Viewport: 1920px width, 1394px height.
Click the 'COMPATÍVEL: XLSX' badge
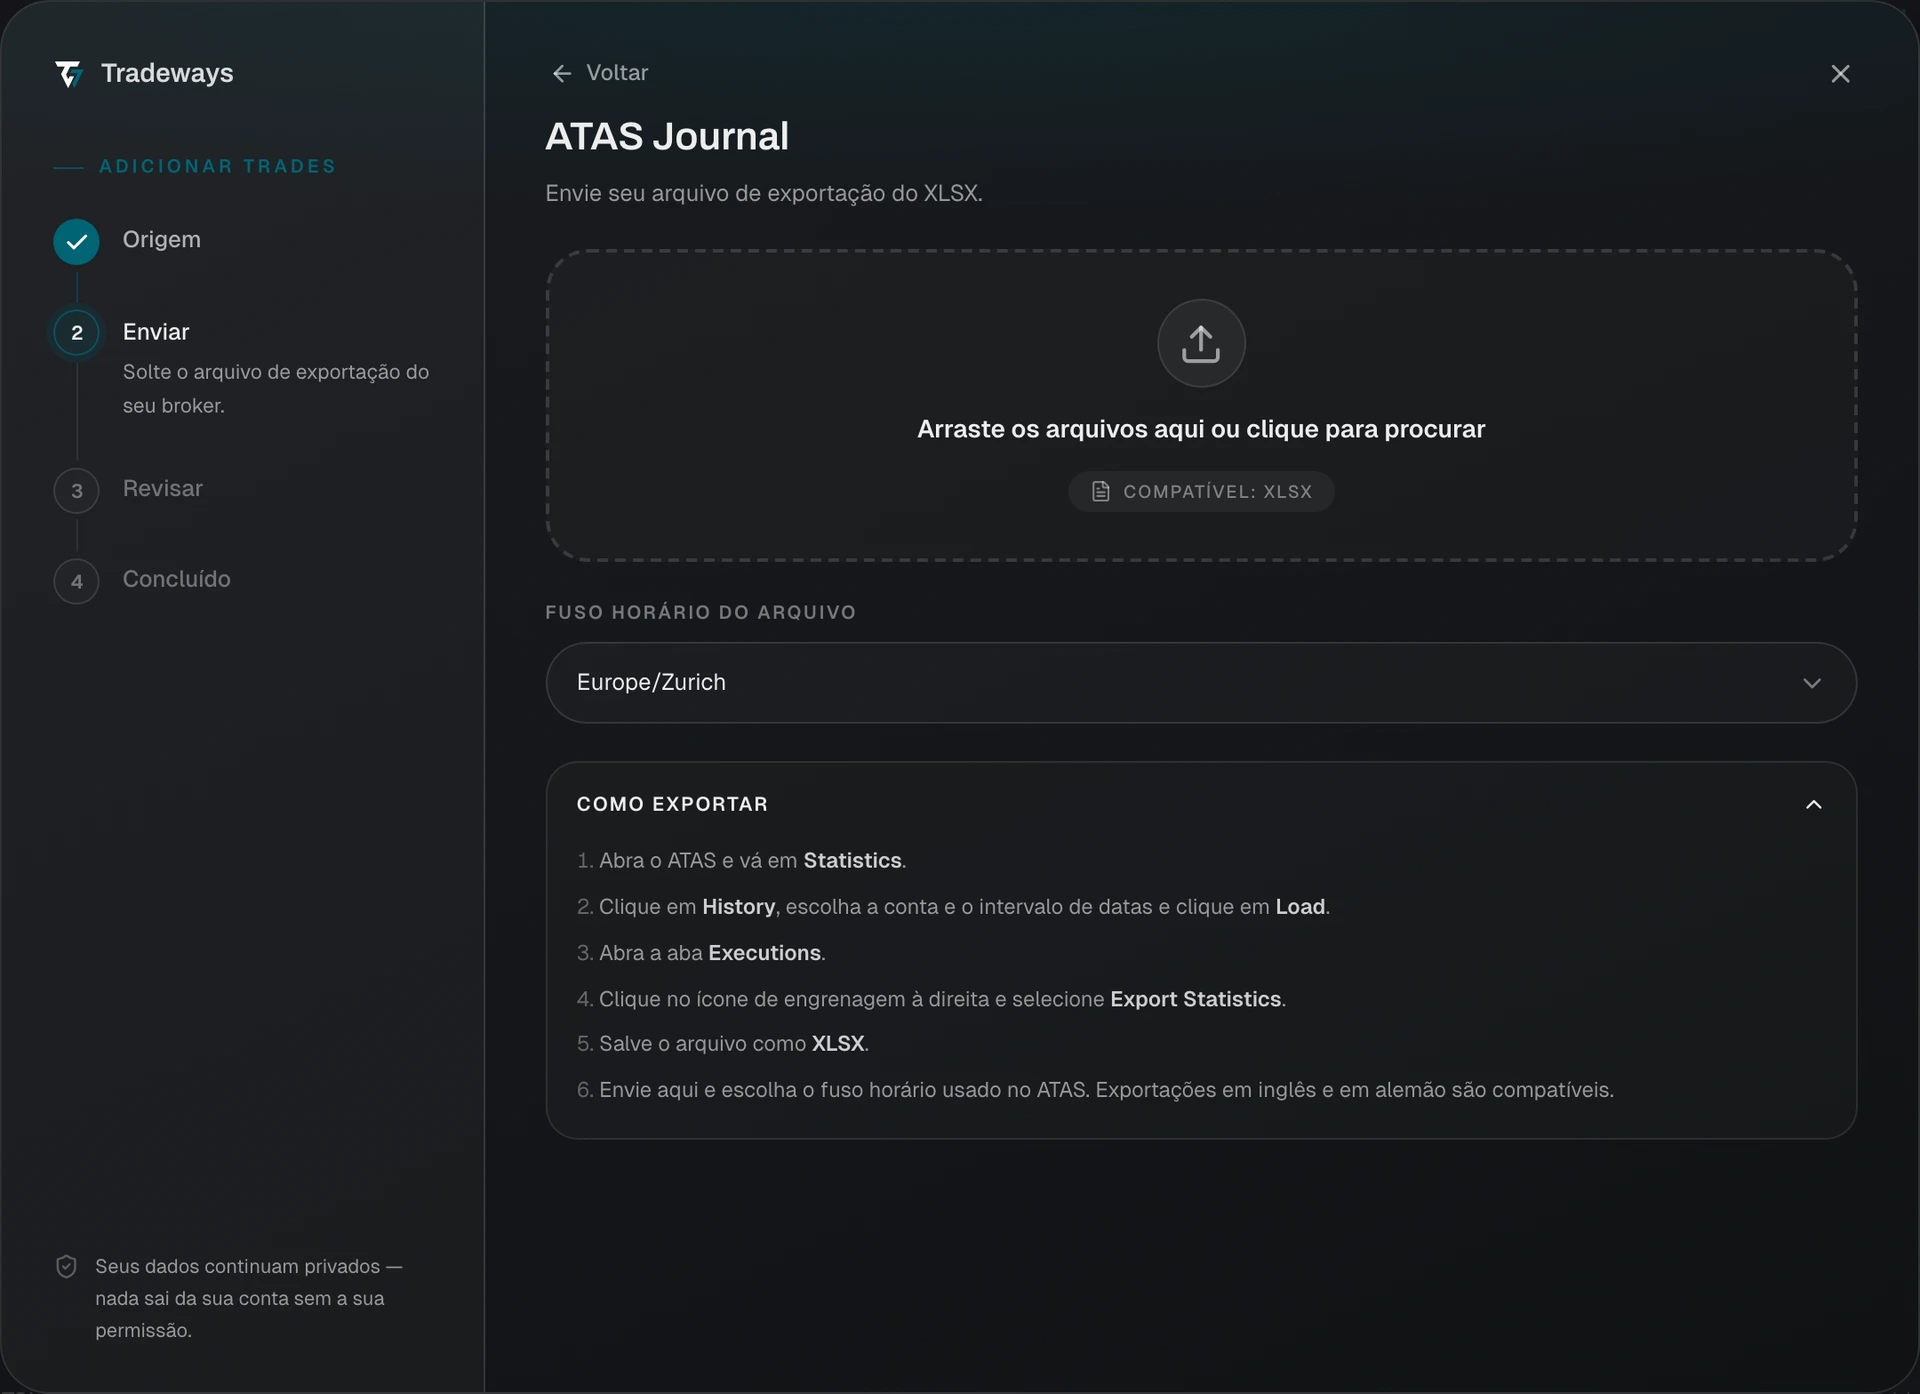(1201, 491)
